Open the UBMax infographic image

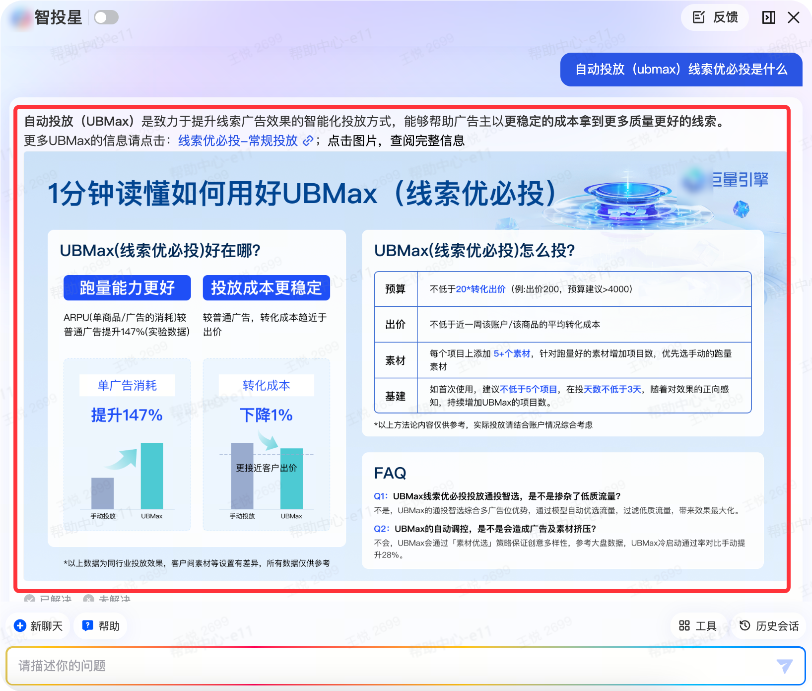coord(405,366)
